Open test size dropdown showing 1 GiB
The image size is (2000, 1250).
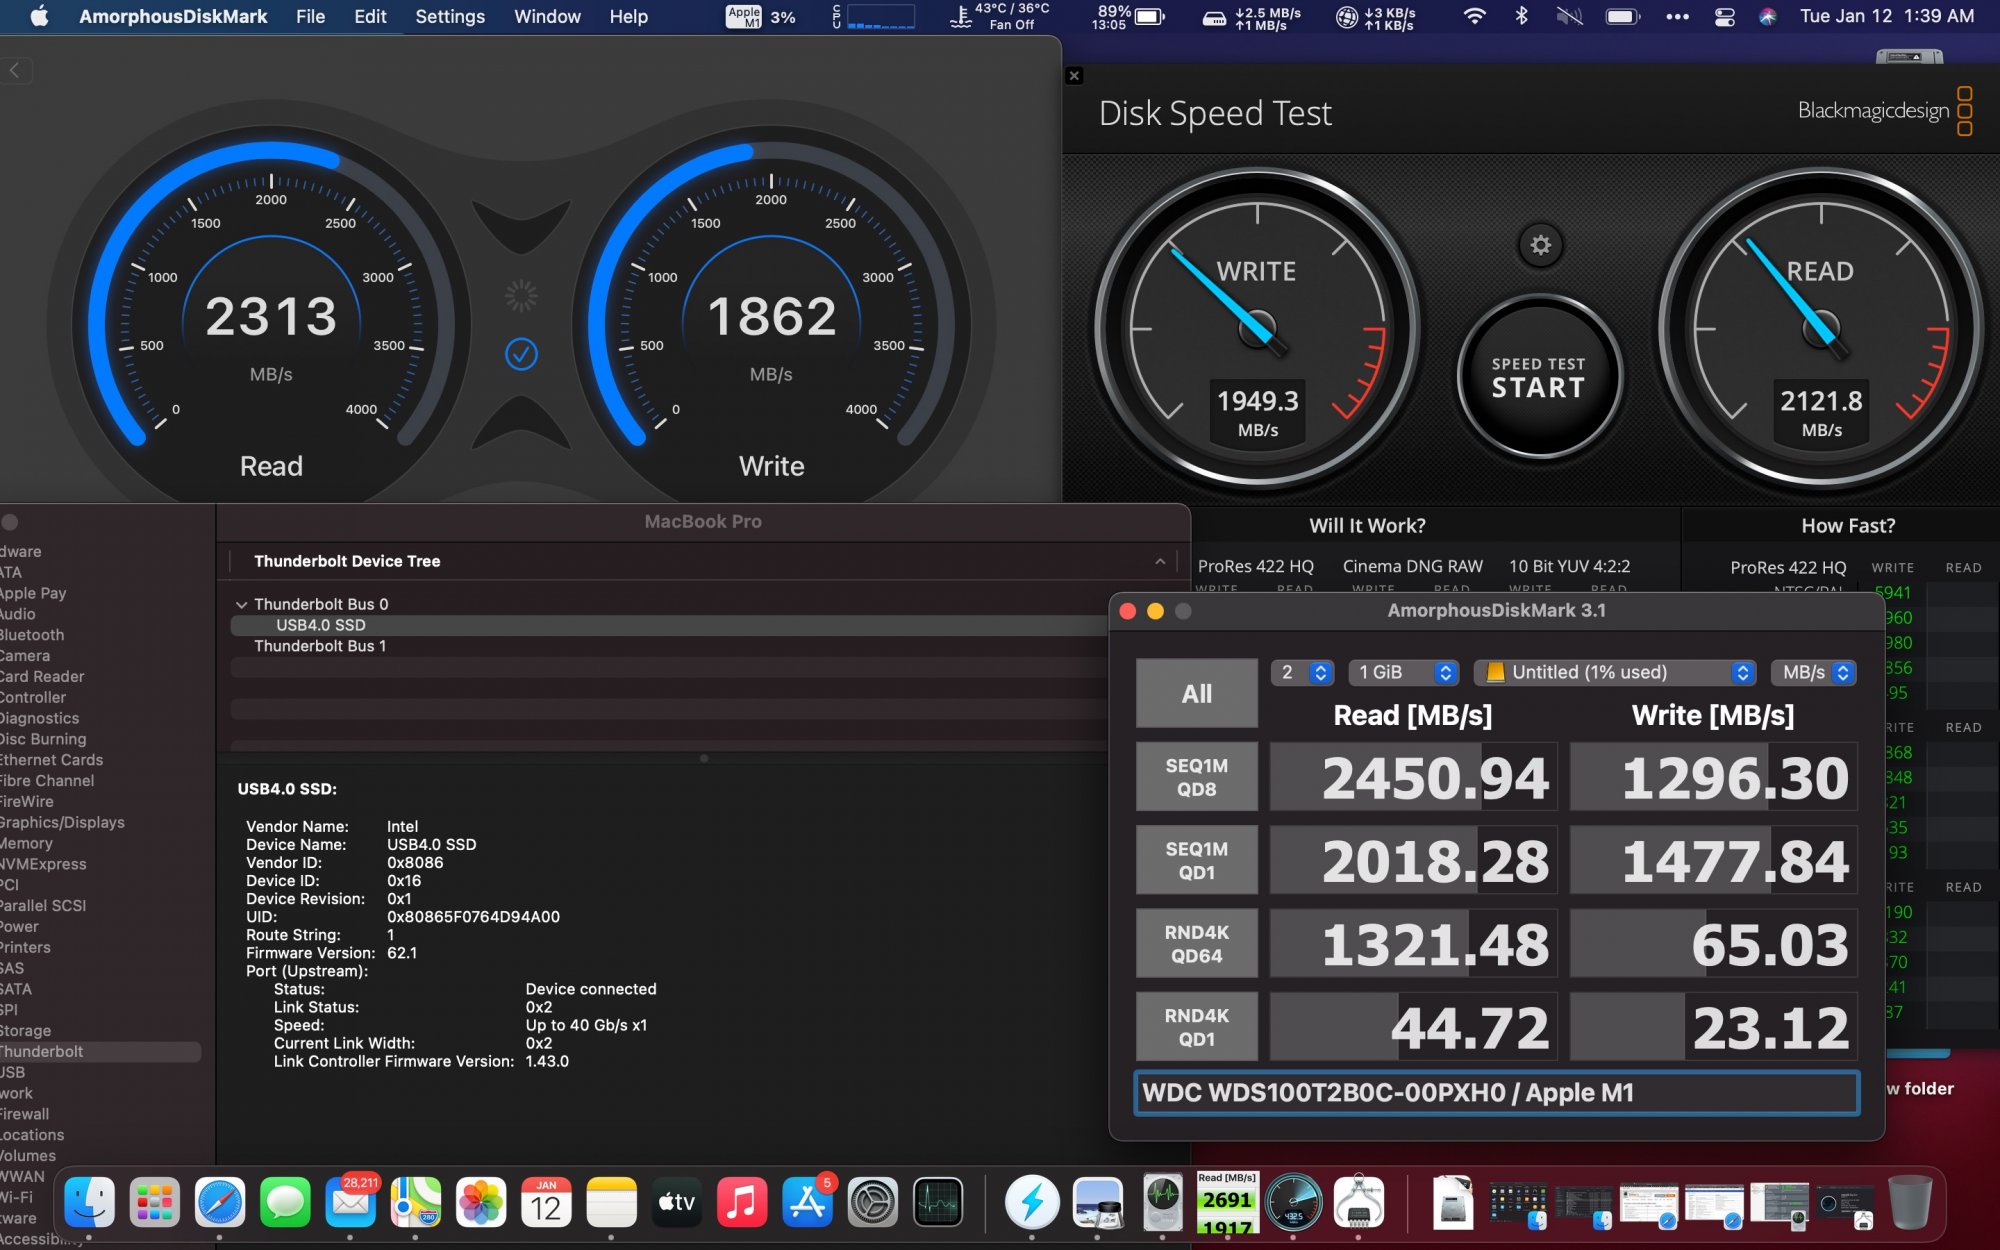pyautogui.click(x=1404, y=673)
